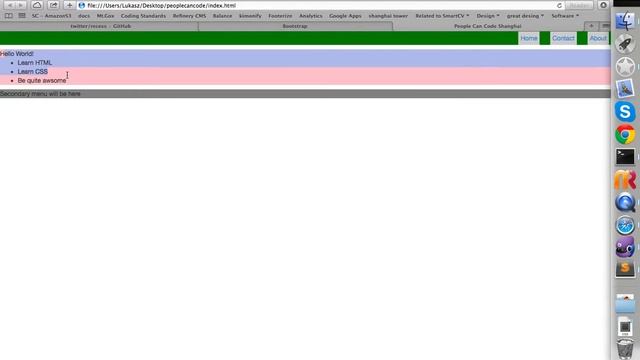Open the 'kimonify' bookmark
Viewport: 640px width, 360px height.
coord(250,16)
